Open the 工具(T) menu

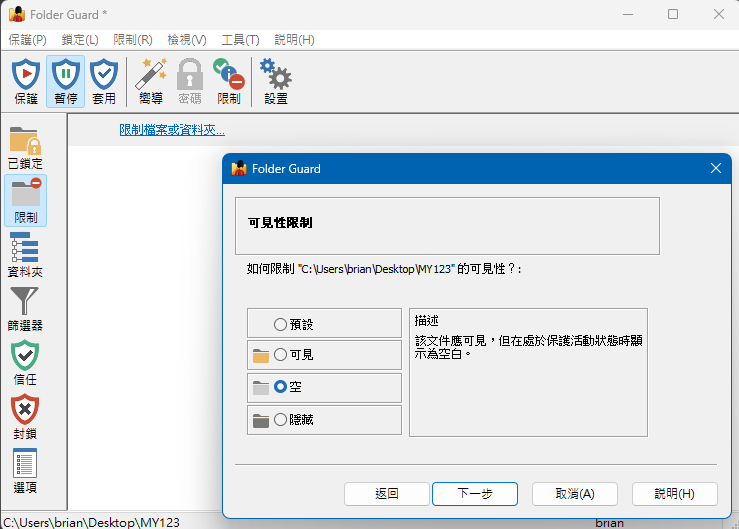(240, 40)
